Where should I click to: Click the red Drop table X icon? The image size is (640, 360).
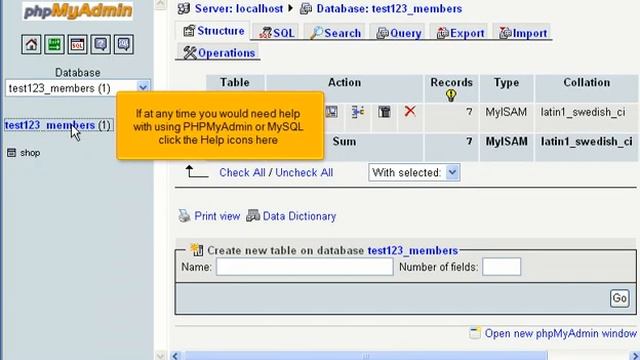click(x=410, y=111)
